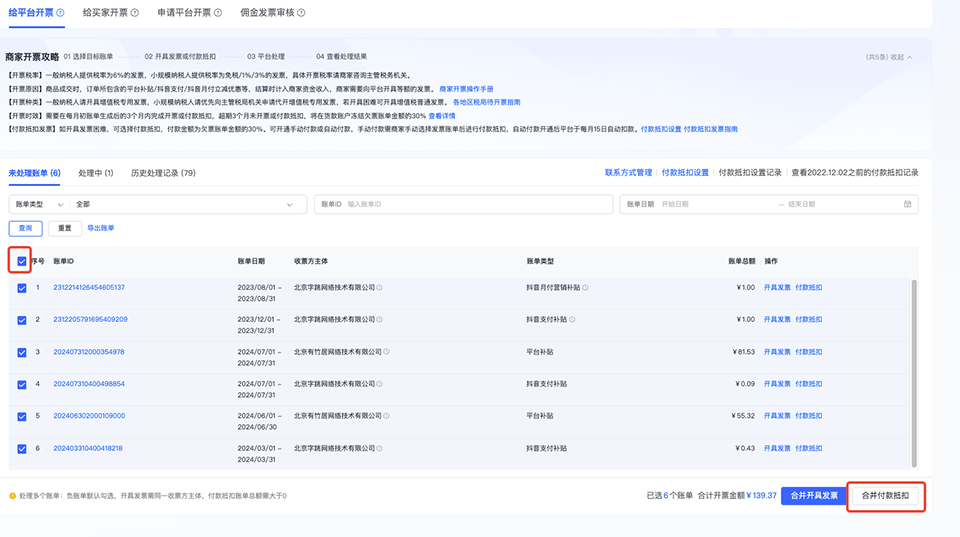Click the 合并付款抵扣 button
The height and width of the screenshot is (537, 960).
[x=885, y=496]
